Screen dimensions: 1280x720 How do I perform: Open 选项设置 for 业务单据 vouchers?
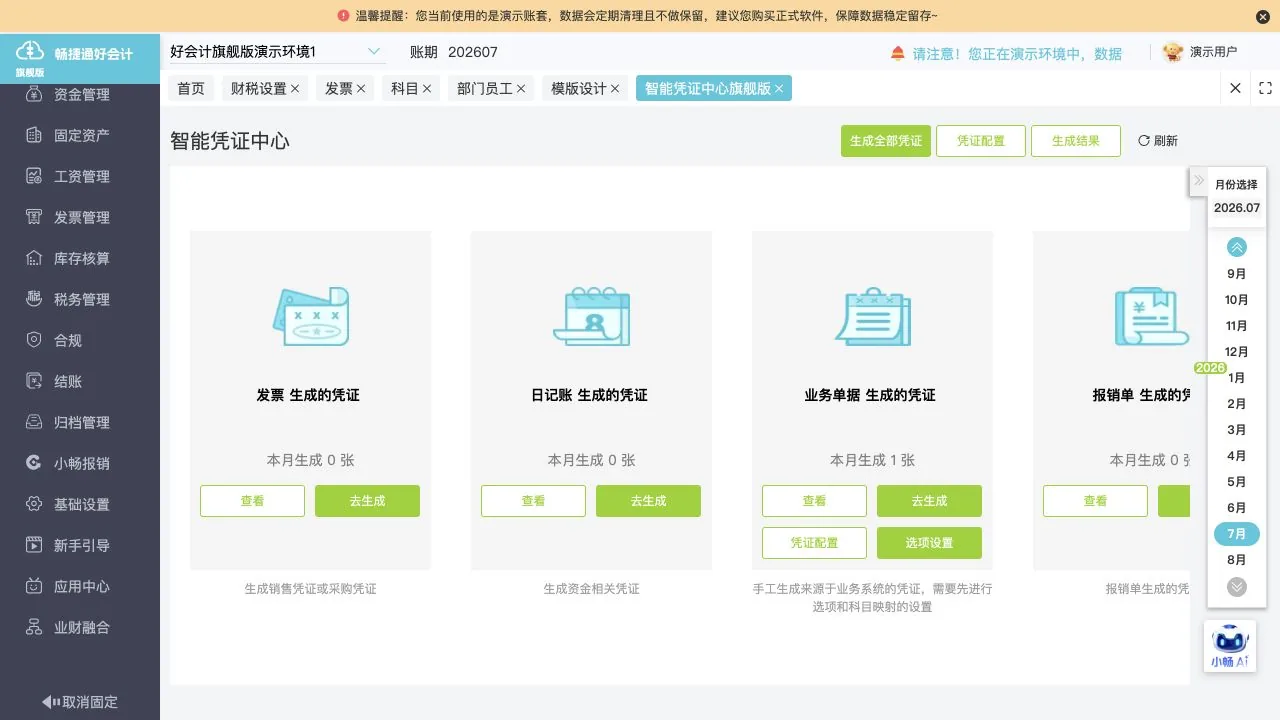click(x=929, y=543)
